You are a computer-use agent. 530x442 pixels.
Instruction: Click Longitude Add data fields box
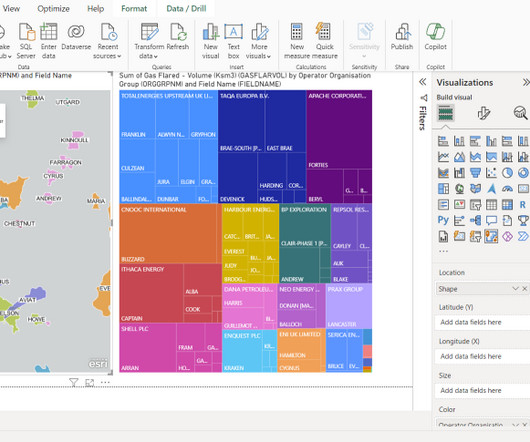(x=483, y=357)
